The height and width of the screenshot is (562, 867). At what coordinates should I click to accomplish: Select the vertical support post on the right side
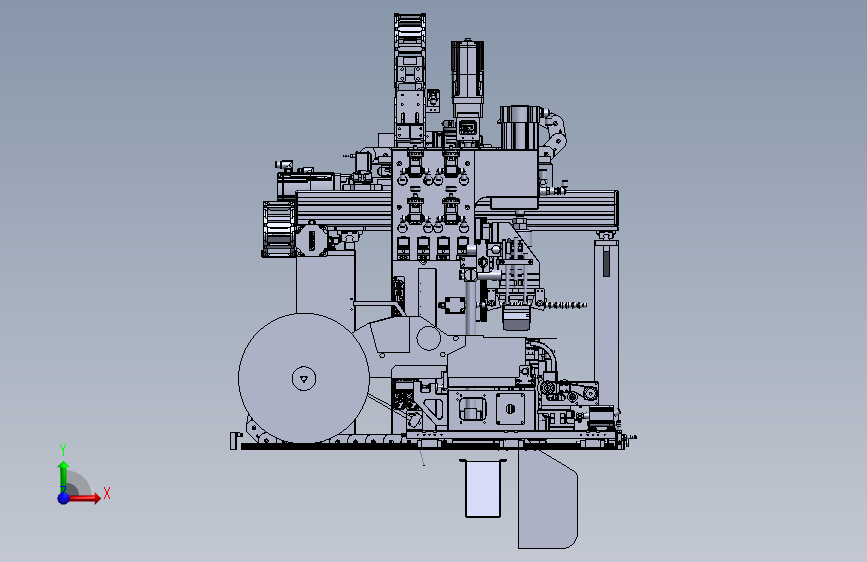click(x=607, y=325)
